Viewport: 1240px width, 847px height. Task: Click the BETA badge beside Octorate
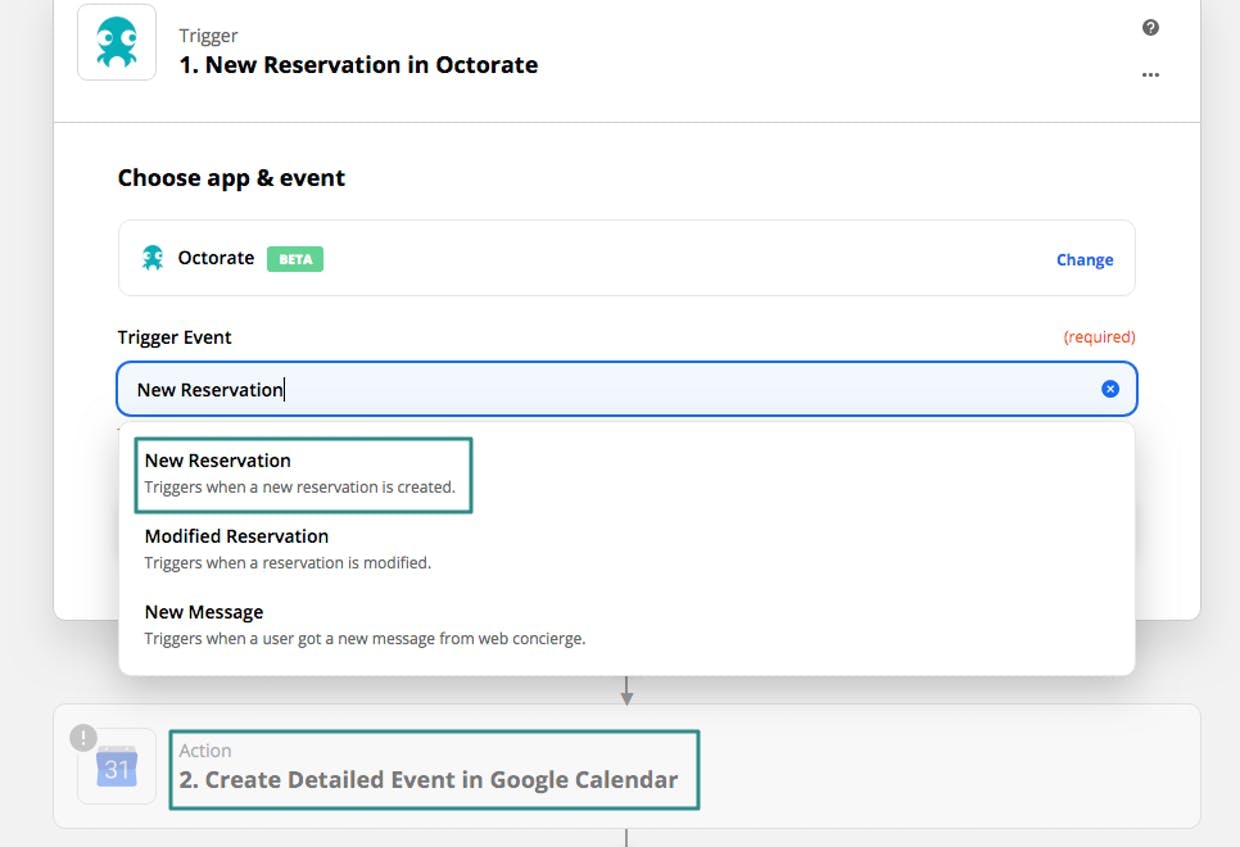pos(295,259)
